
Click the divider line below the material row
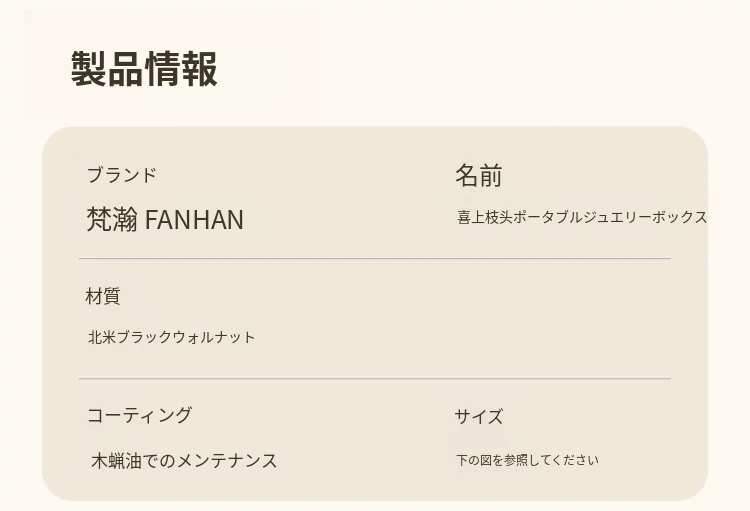click(x=374, y=379)
